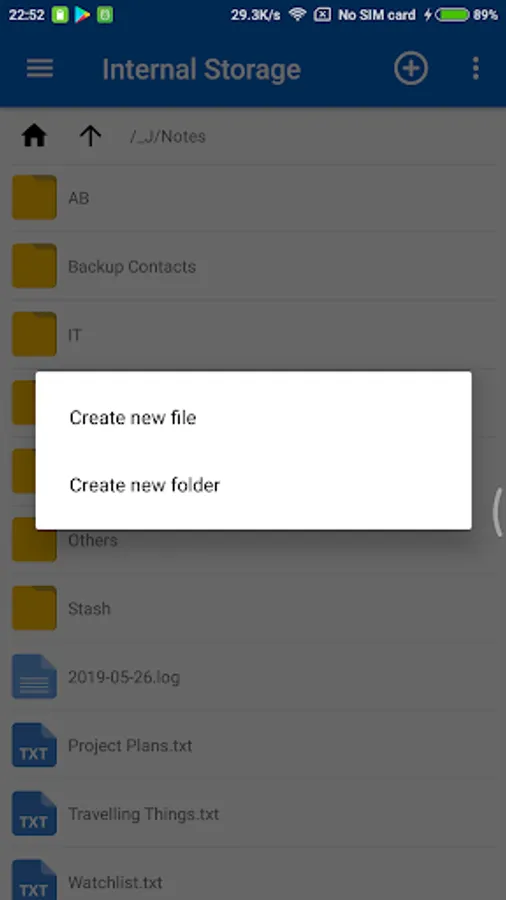Open Project Plans.txt file
The height and width of the screenshot is (900, 506).
click(254, 746)
